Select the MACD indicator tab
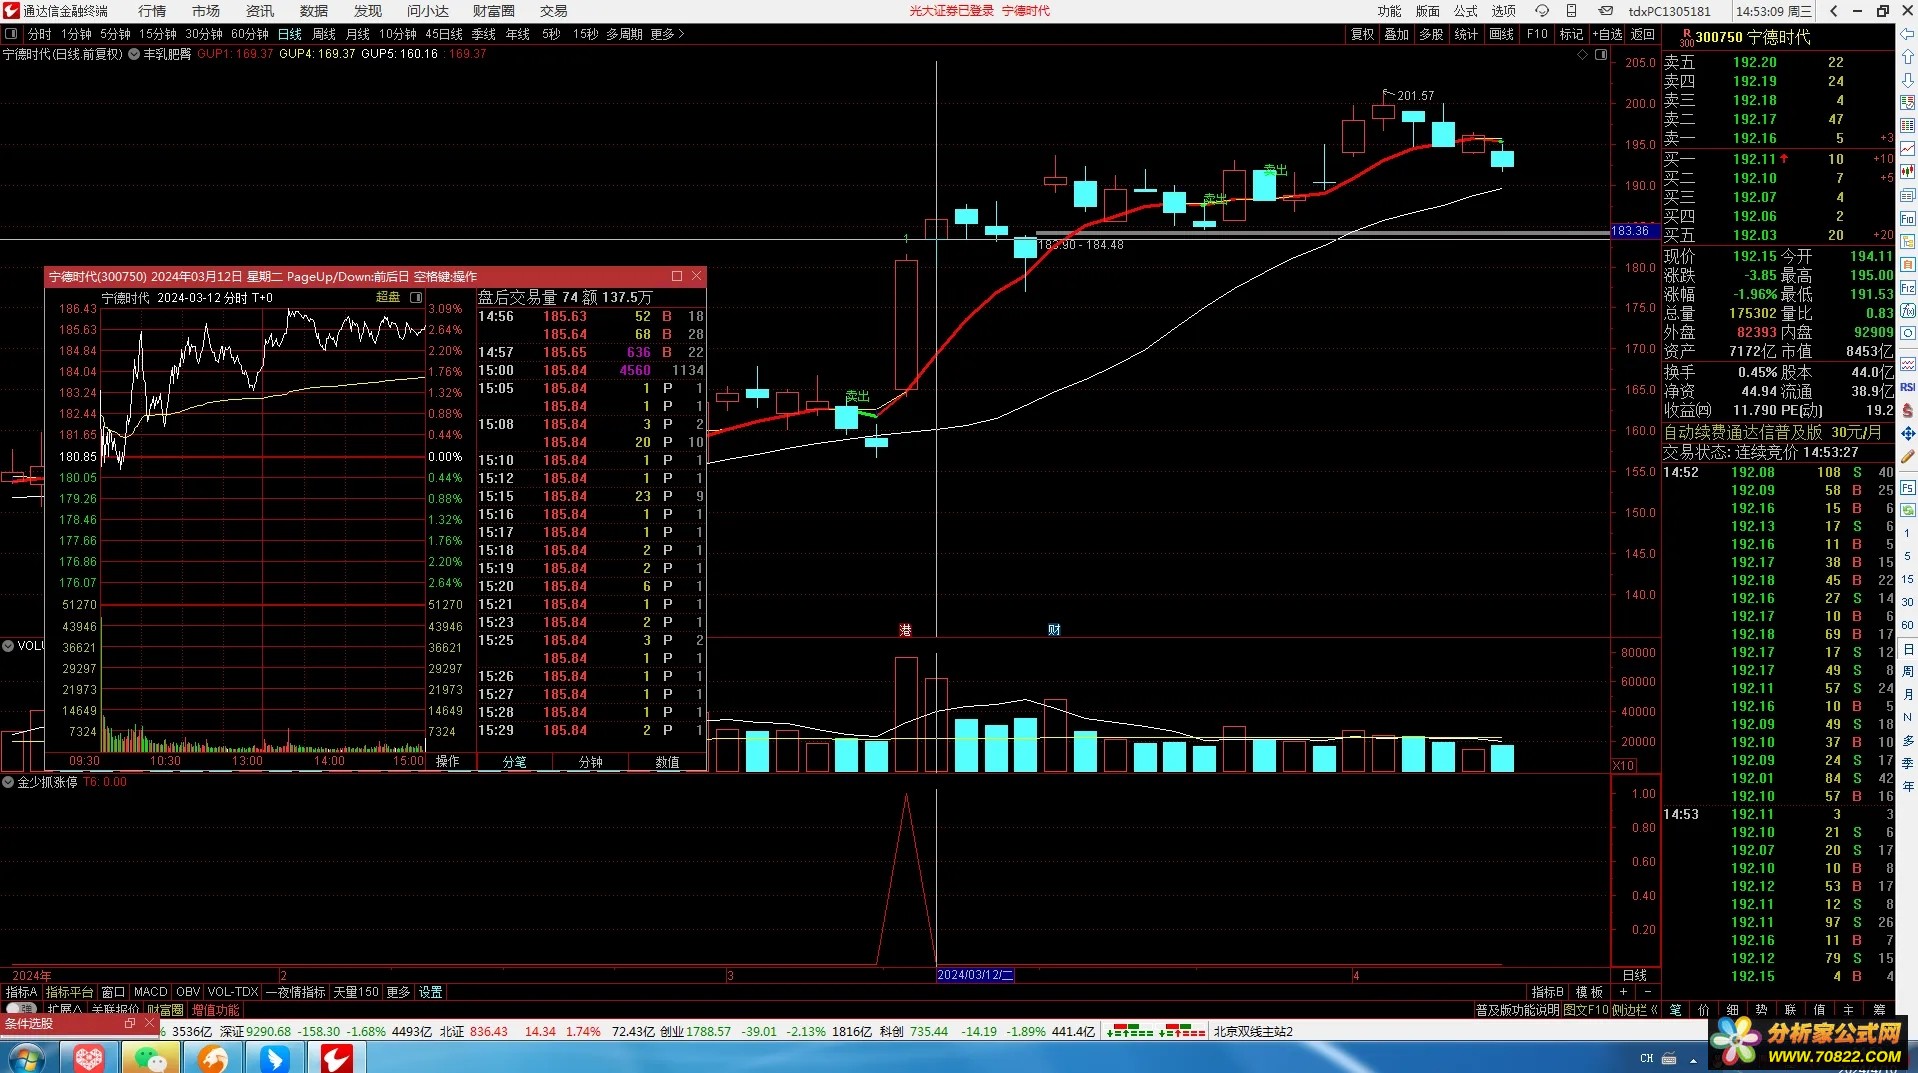 151,992
